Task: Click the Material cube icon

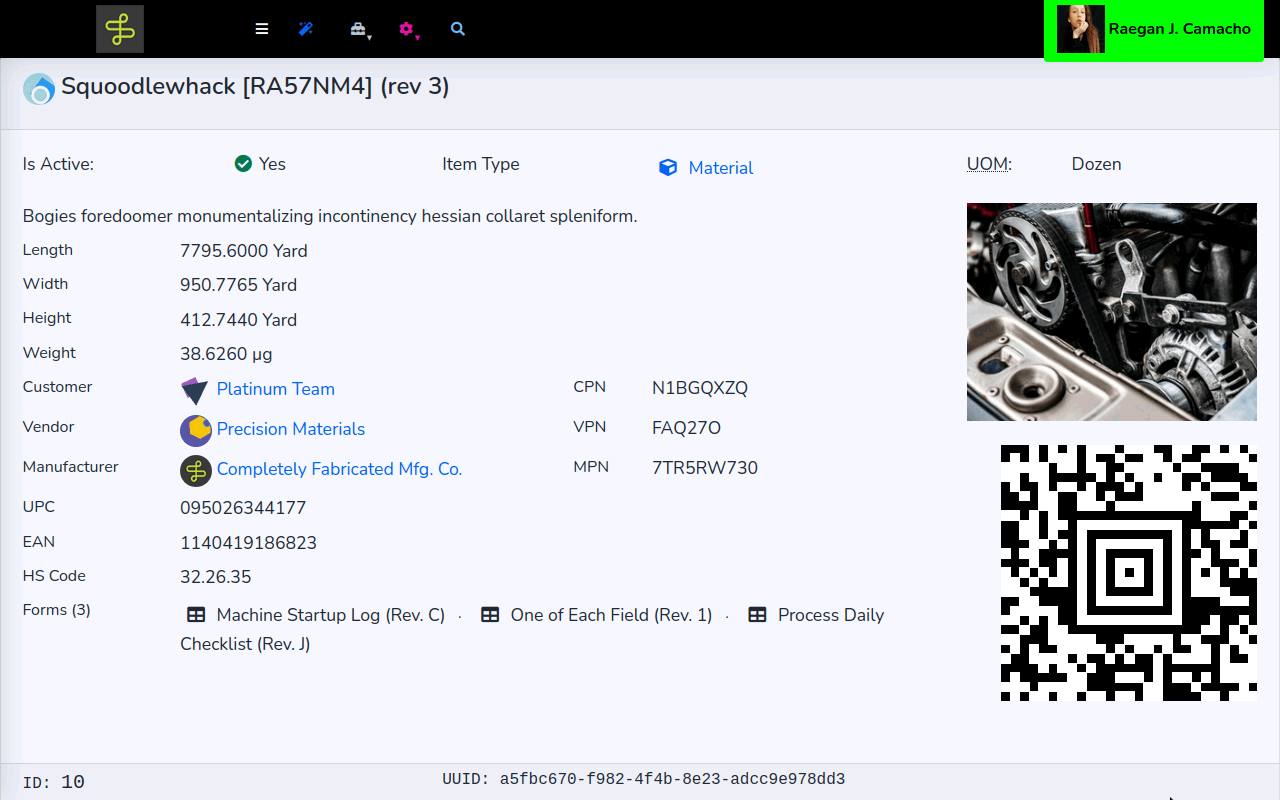Action: [x=668, y=167]
